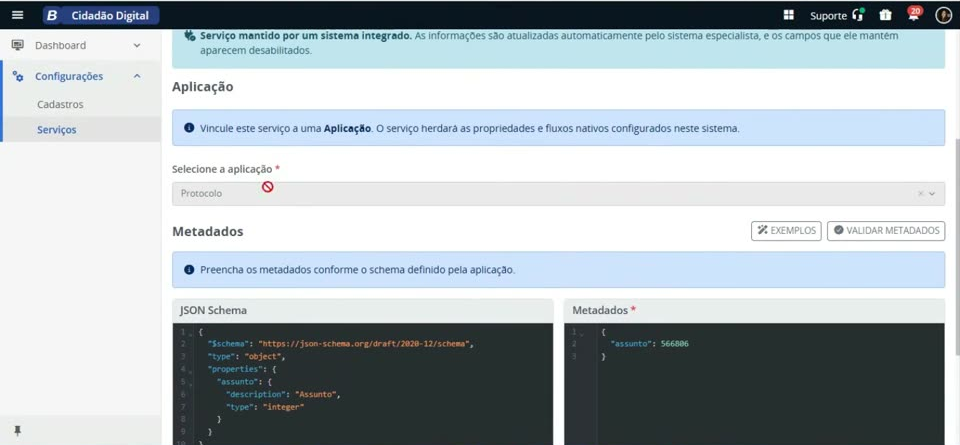Viewport: 960px width, 445px height.
Task: Click the info icon in the Metadados notice
Action: pos(189,269)
